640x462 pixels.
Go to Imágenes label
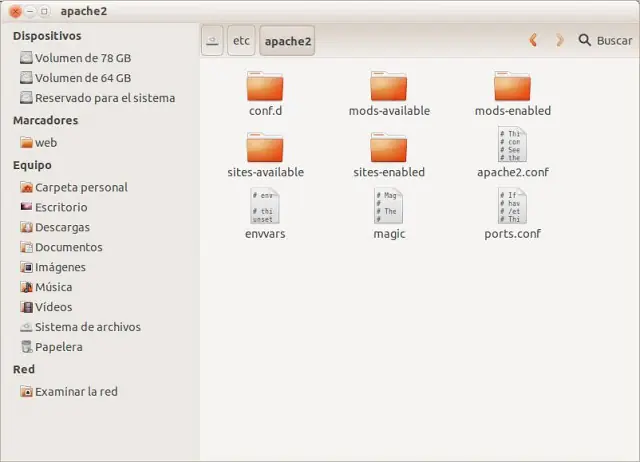[60, 267]
